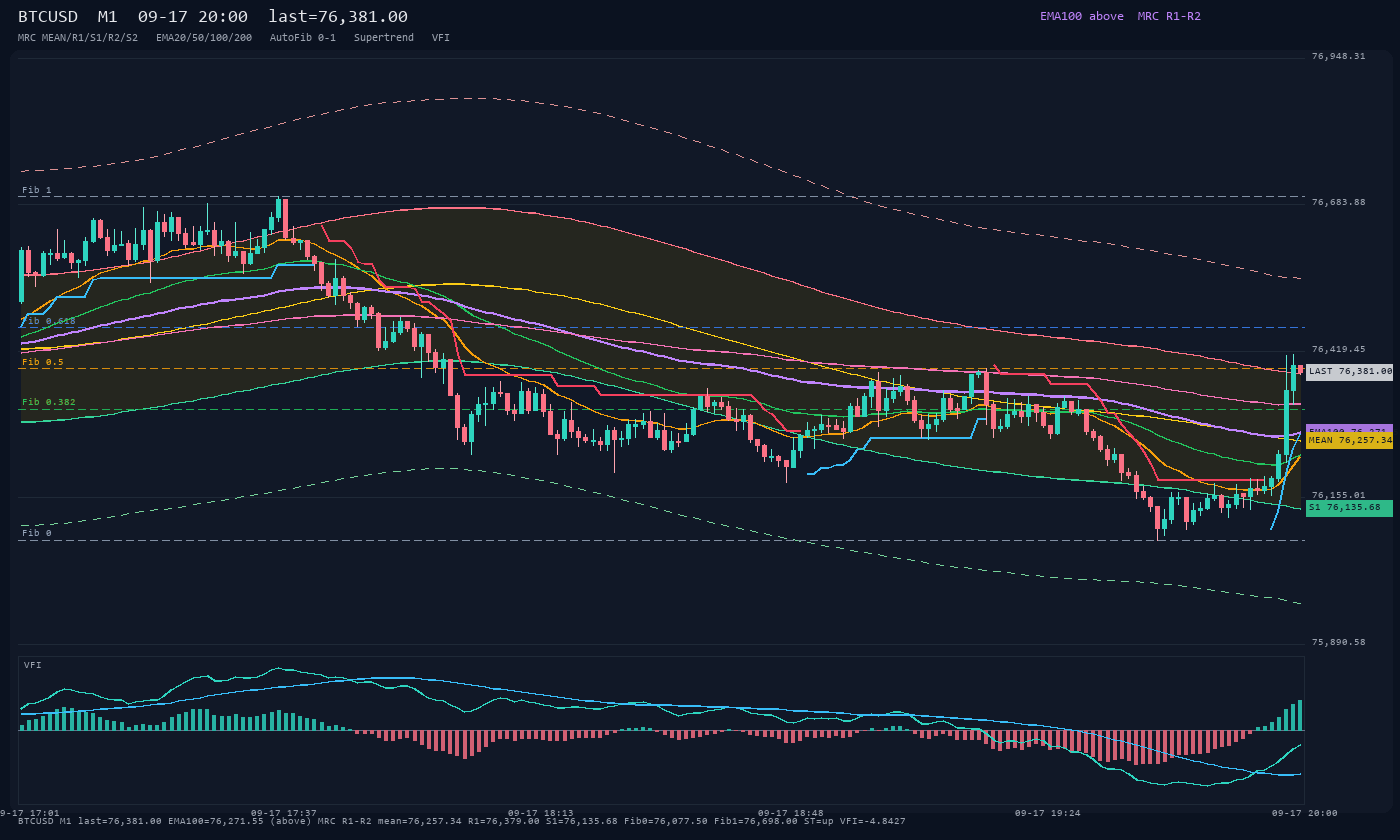
Task: Select the M1 timeframe label in the title
Action: pyautogui.click(x=107, y=16)
